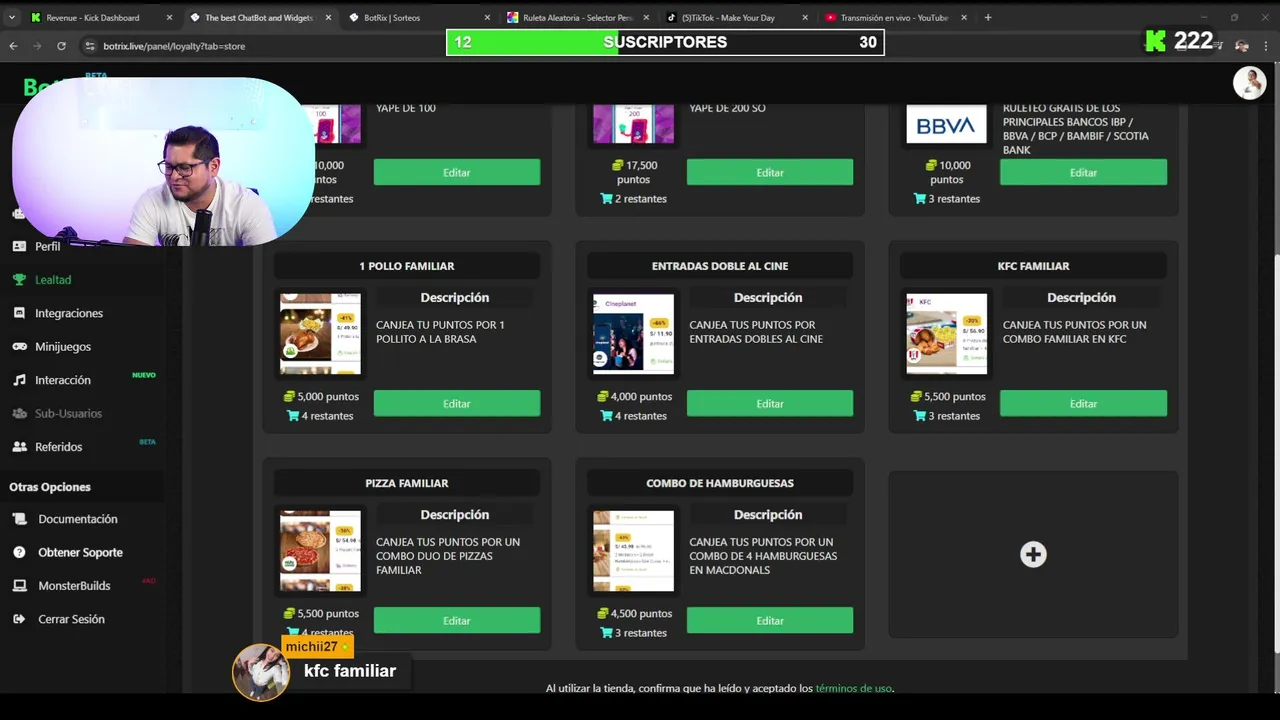The width and height of the screenshot is (1280, 720).
Task: Go back in browser history
Action: pos(13,46)
